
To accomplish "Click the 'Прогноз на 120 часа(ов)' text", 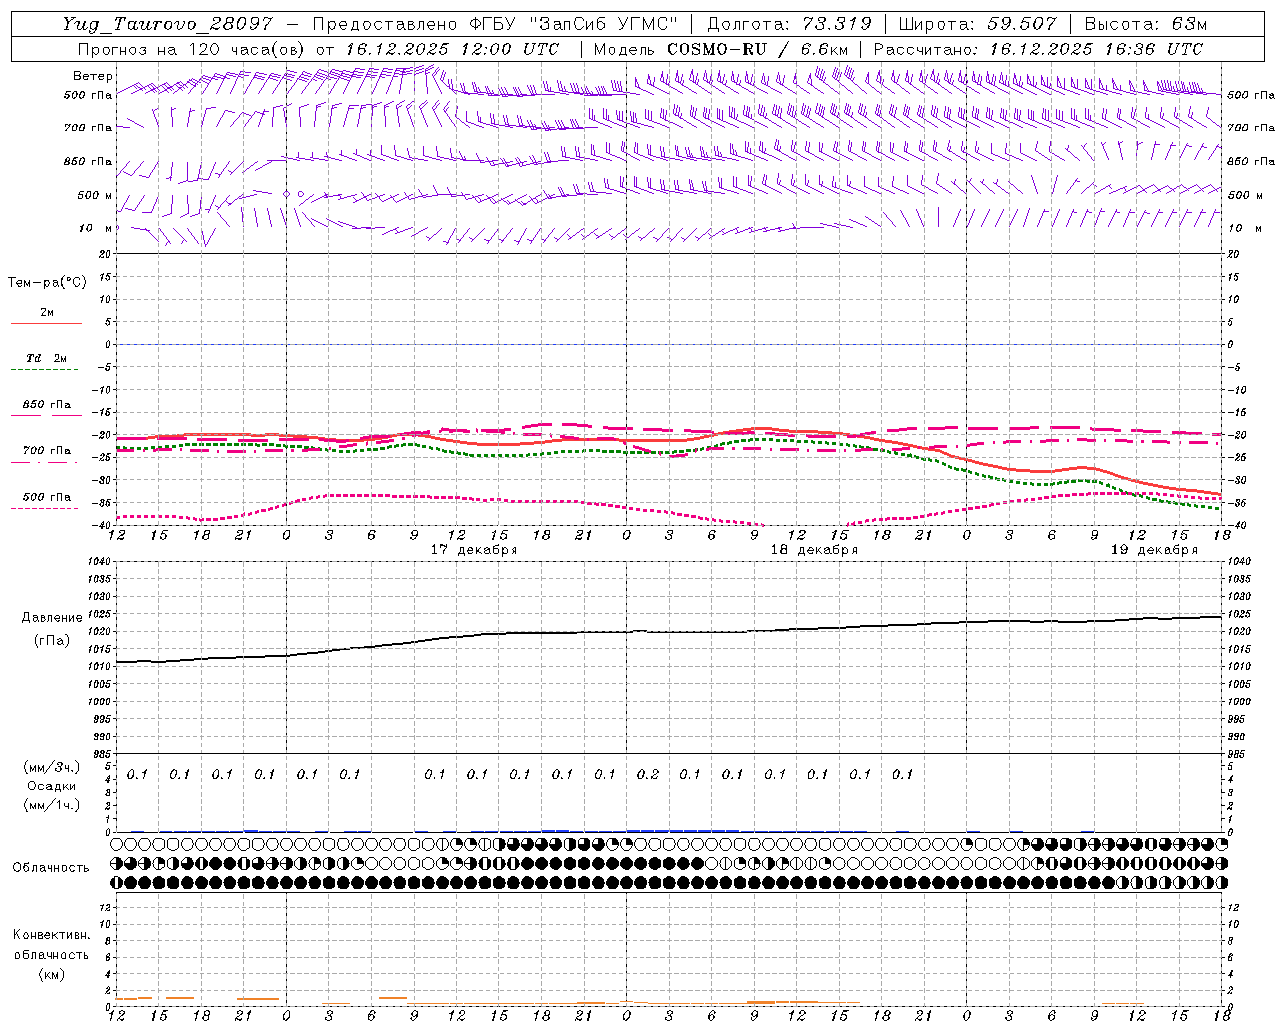I will (x=192, y=49).
